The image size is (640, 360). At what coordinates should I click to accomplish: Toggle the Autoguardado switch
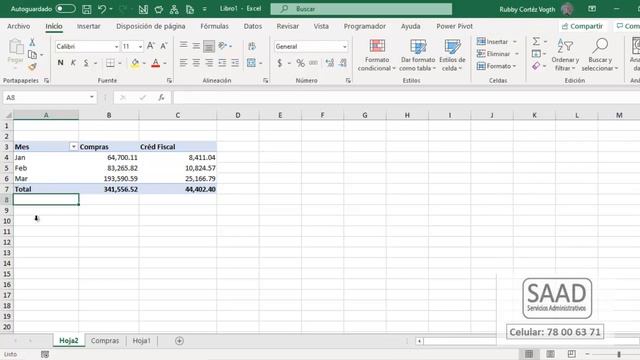(x=65, y=9)
